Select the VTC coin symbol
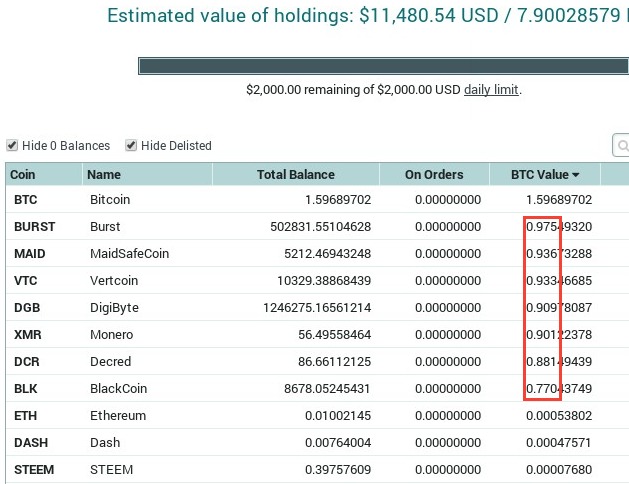The image size is (629, 484). 26,280
